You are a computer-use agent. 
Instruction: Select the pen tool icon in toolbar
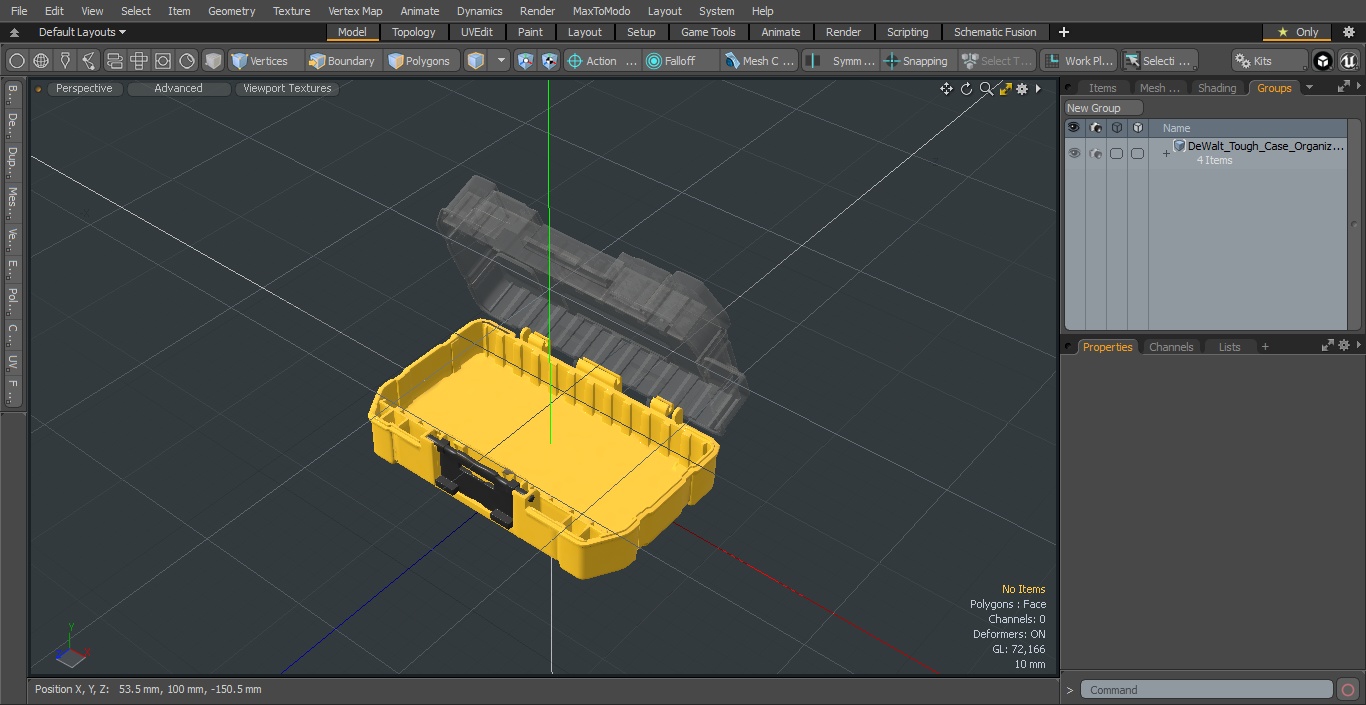coord(65,61)
